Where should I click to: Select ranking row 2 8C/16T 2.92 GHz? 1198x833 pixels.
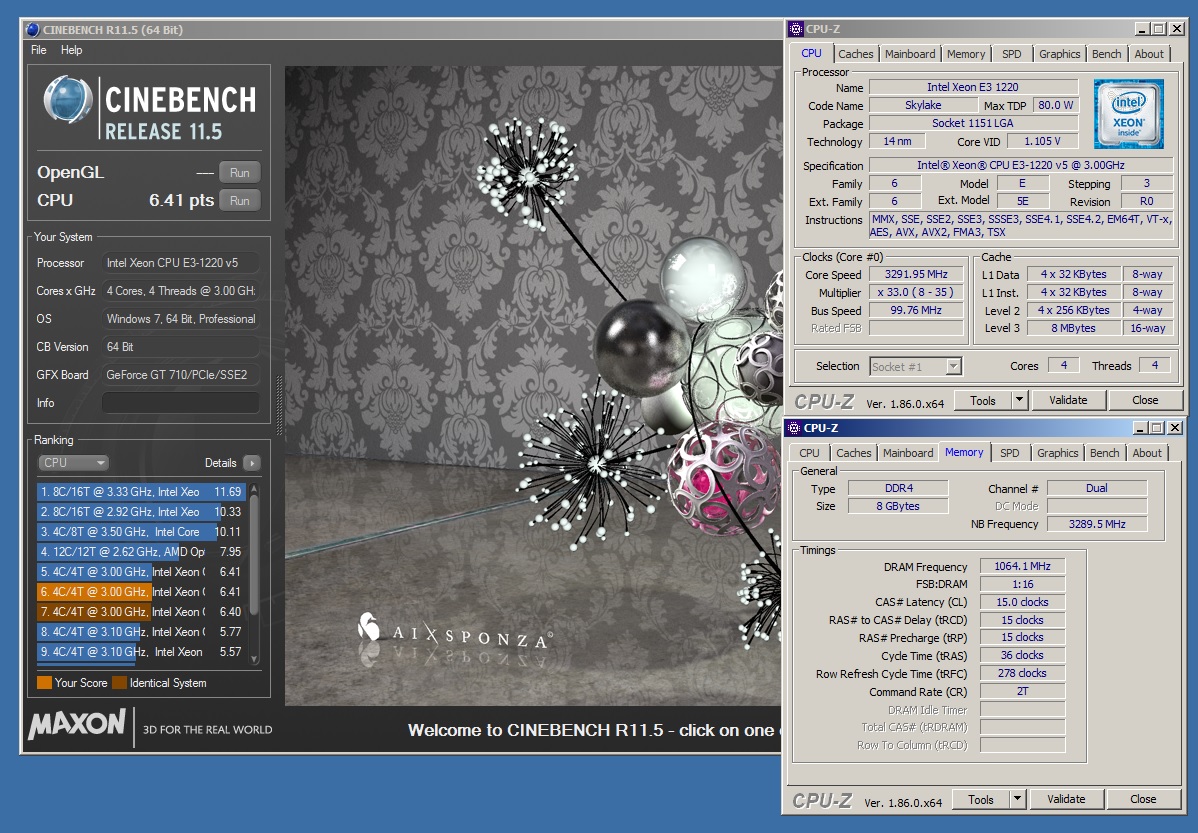pos(141,512)
